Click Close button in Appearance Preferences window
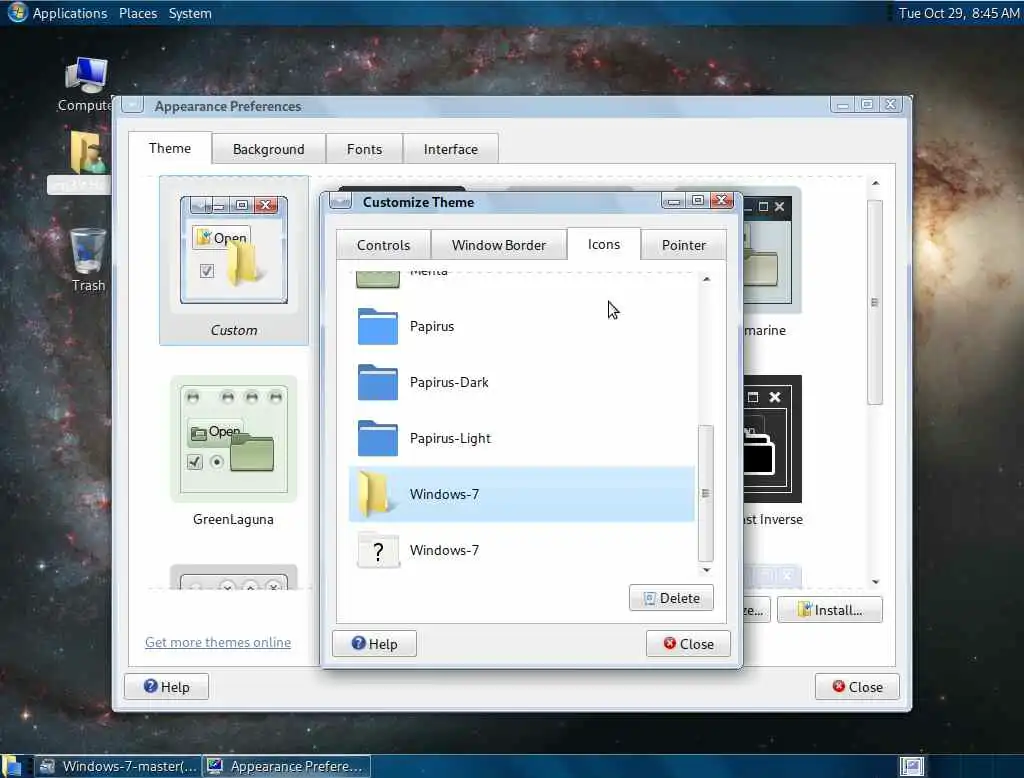1024x778 pixels. (857, 687)
